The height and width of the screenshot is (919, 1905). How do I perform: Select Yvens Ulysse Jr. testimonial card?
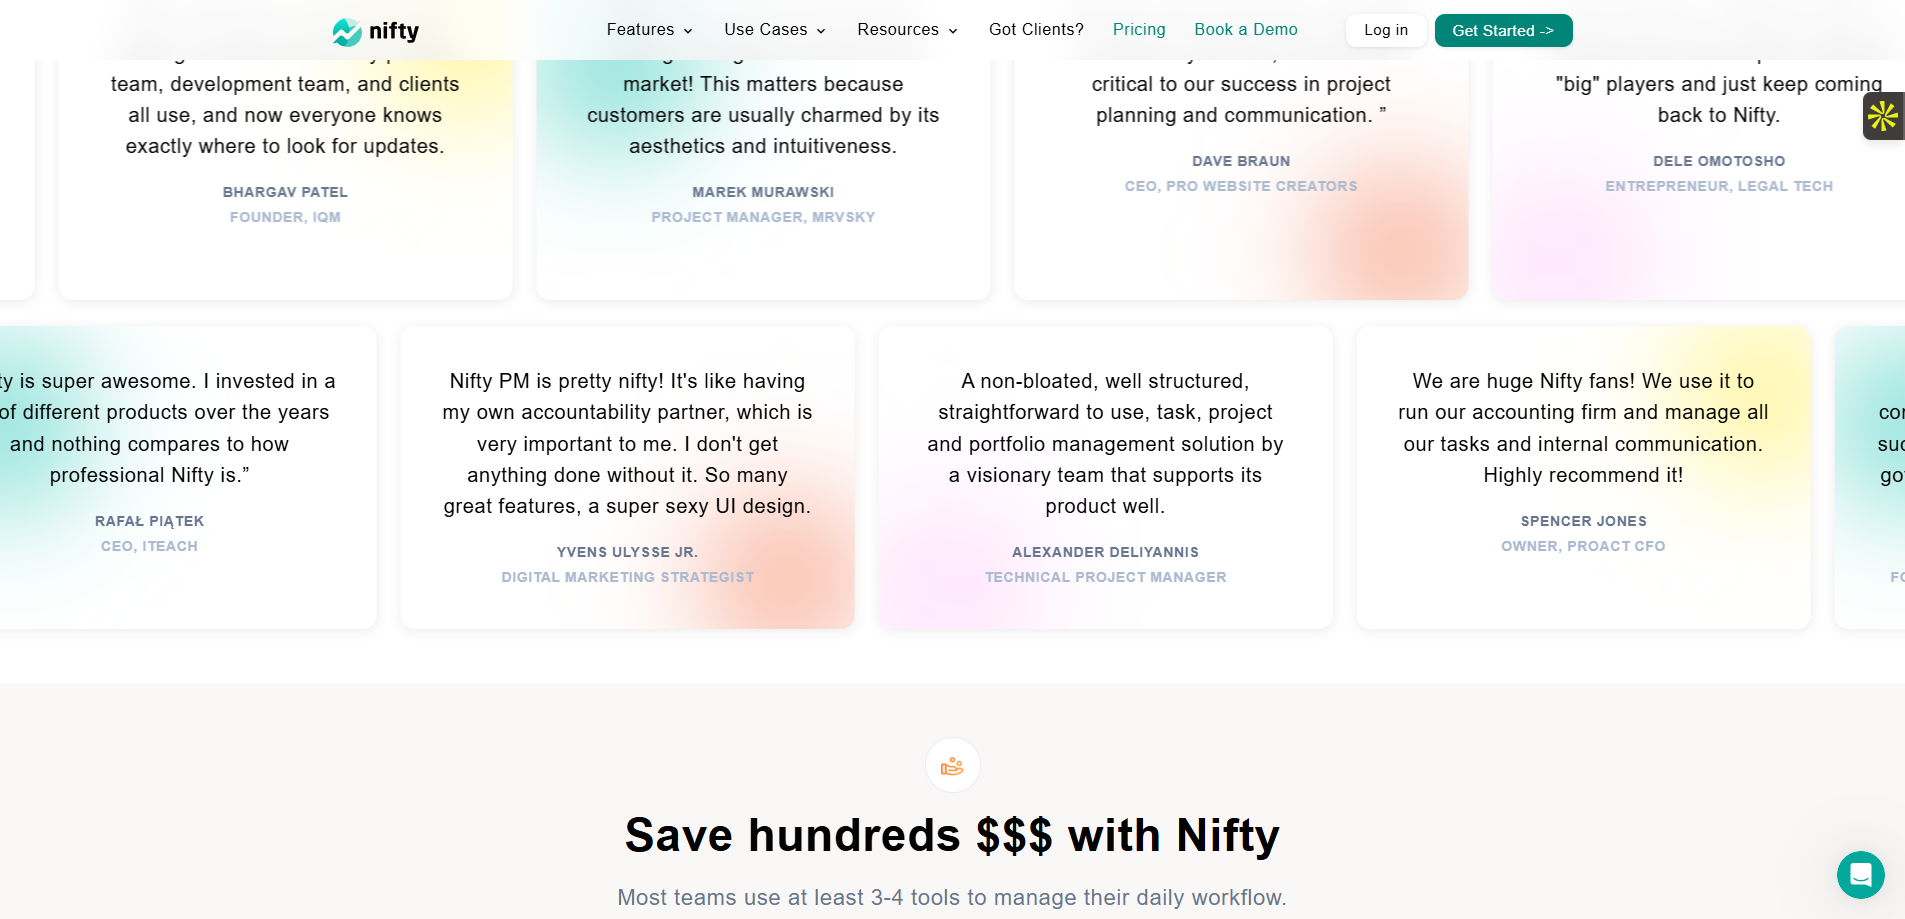[x=627, y=477]
